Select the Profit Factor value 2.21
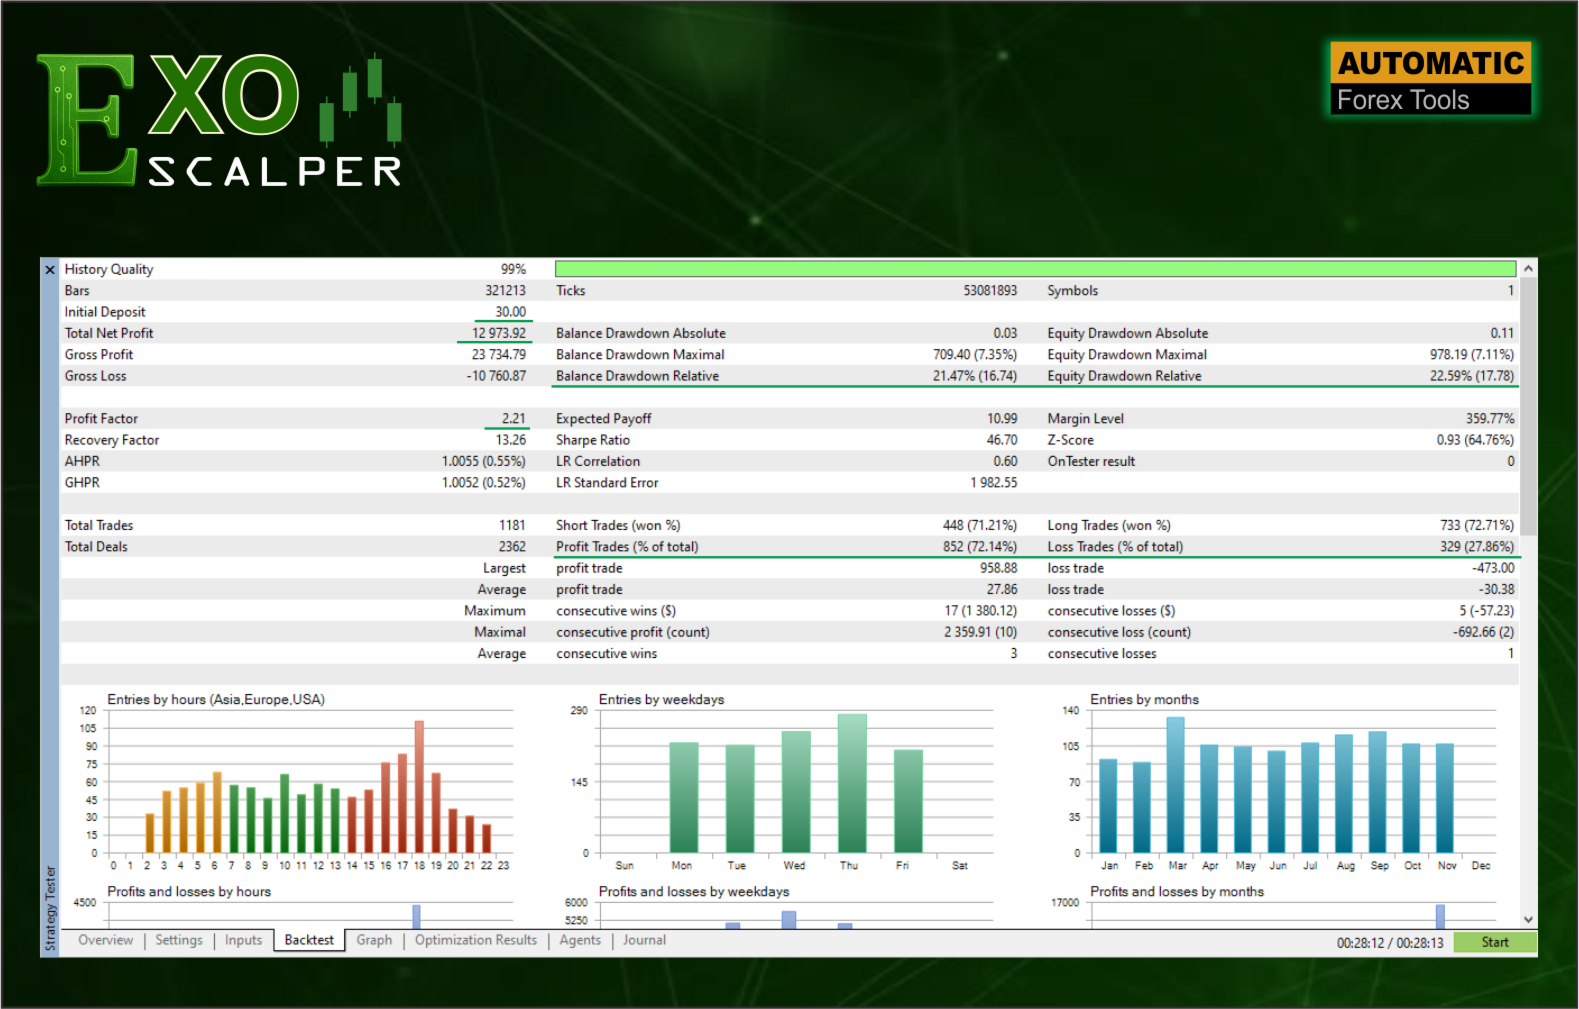Screen dimensions: 1579x1009 pos(514,419)
